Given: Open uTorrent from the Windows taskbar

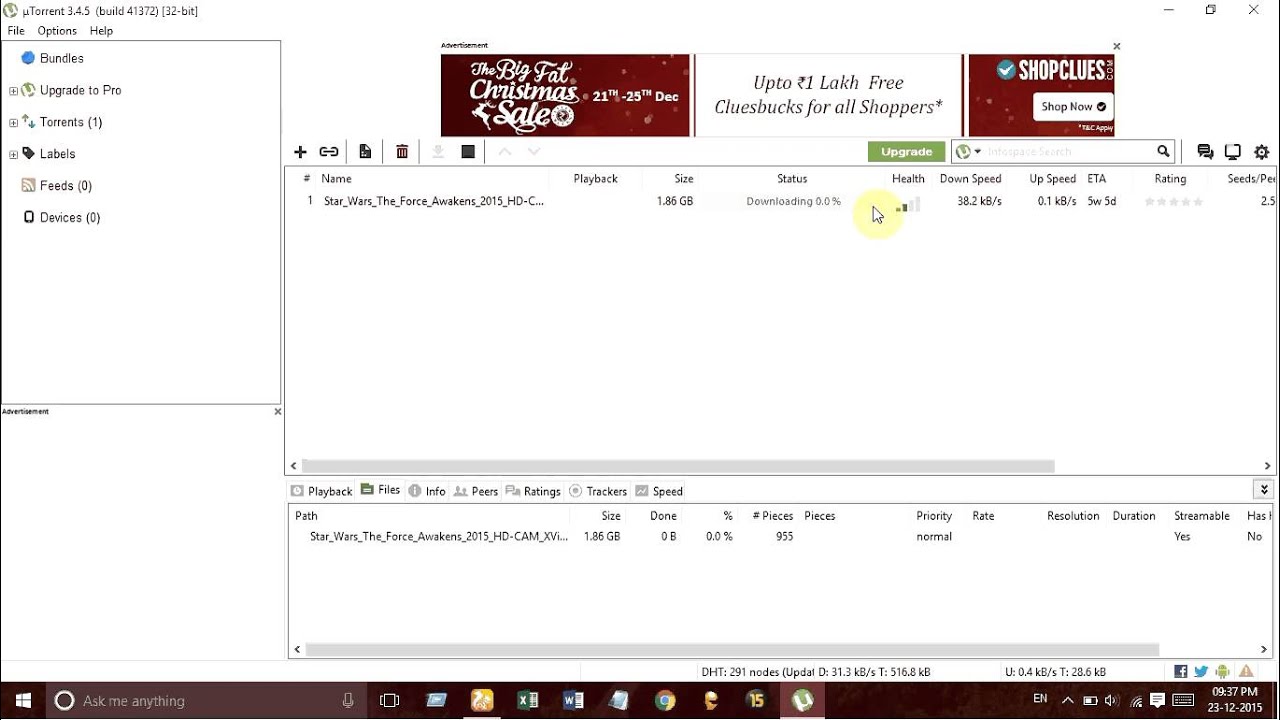Looking at the screenshot, I should [x=803, y=701].
